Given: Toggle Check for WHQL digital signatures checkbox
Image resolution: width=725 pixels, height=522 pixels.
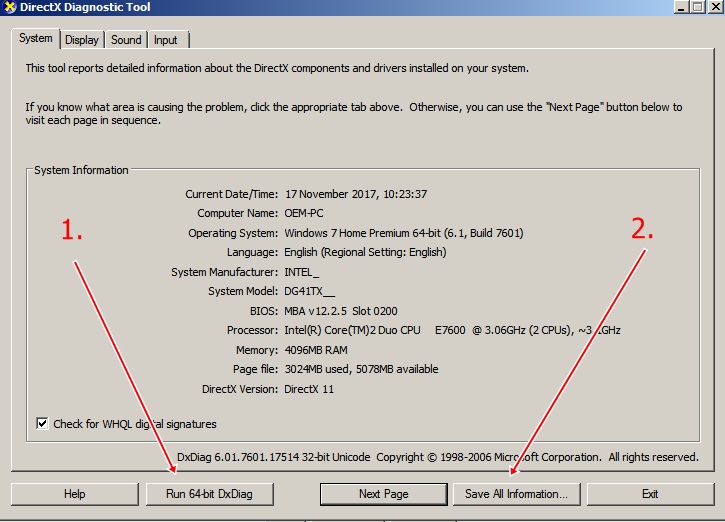Looking at the screenshot, I should tap(42, 424).
